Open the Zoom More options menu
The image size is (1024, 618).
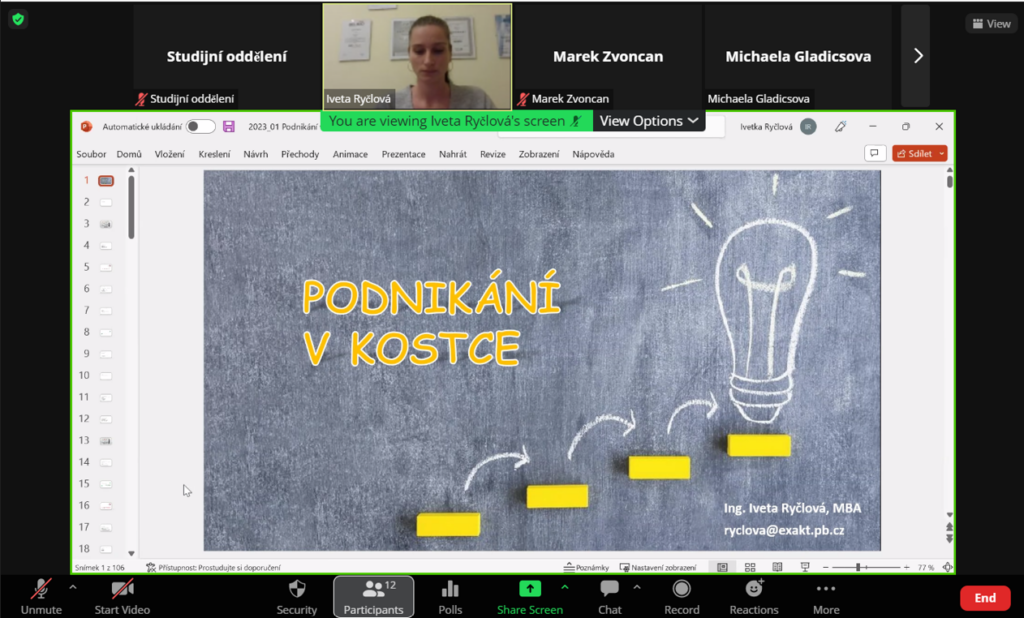pos(826,597)
